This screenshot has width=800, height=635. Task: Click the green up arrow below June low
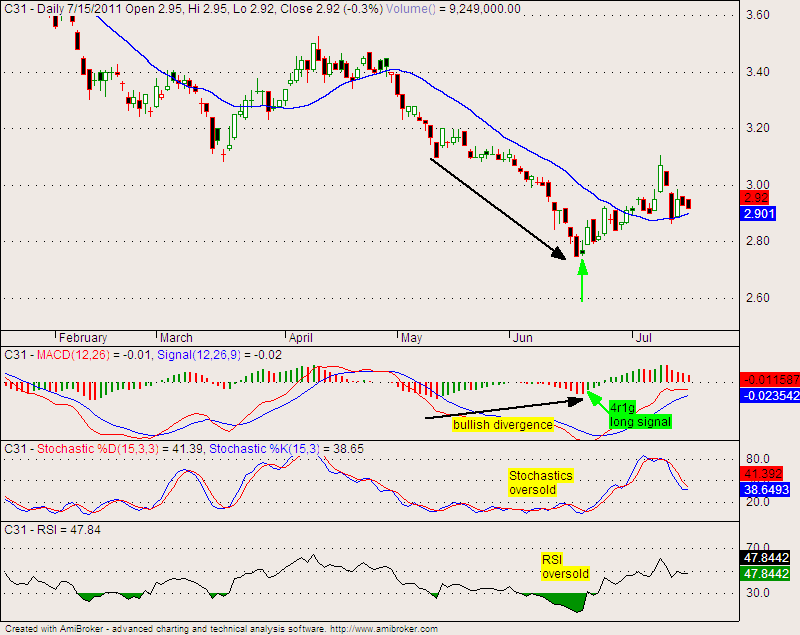582,280
